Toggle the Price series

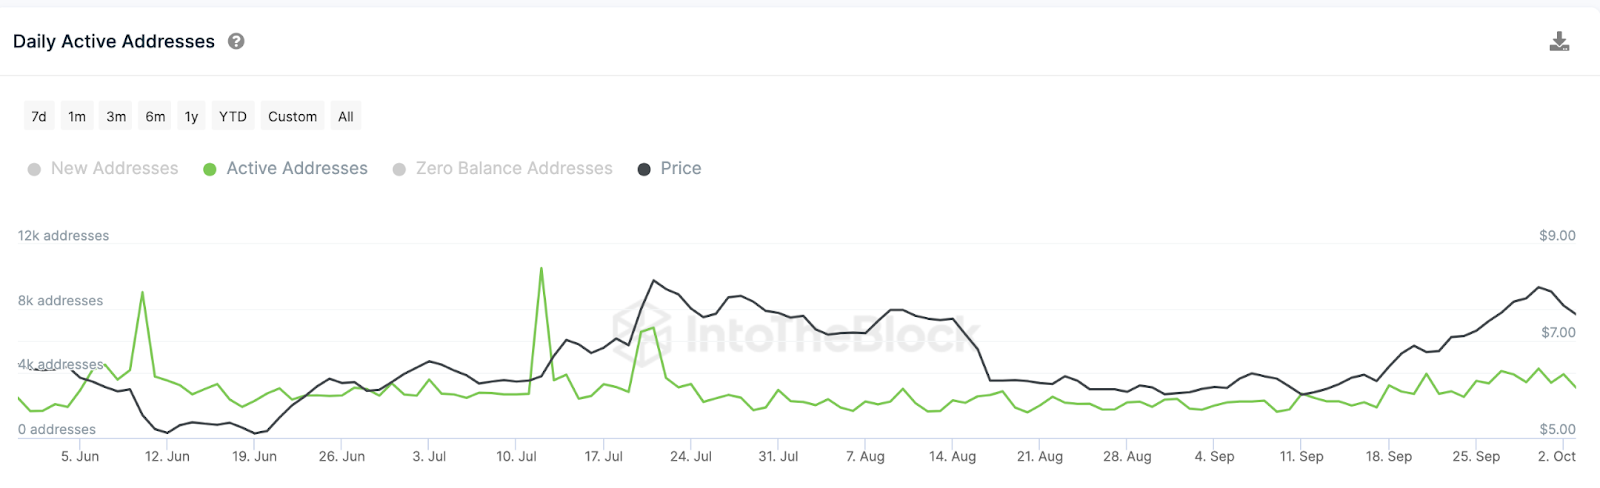(680, 168)
